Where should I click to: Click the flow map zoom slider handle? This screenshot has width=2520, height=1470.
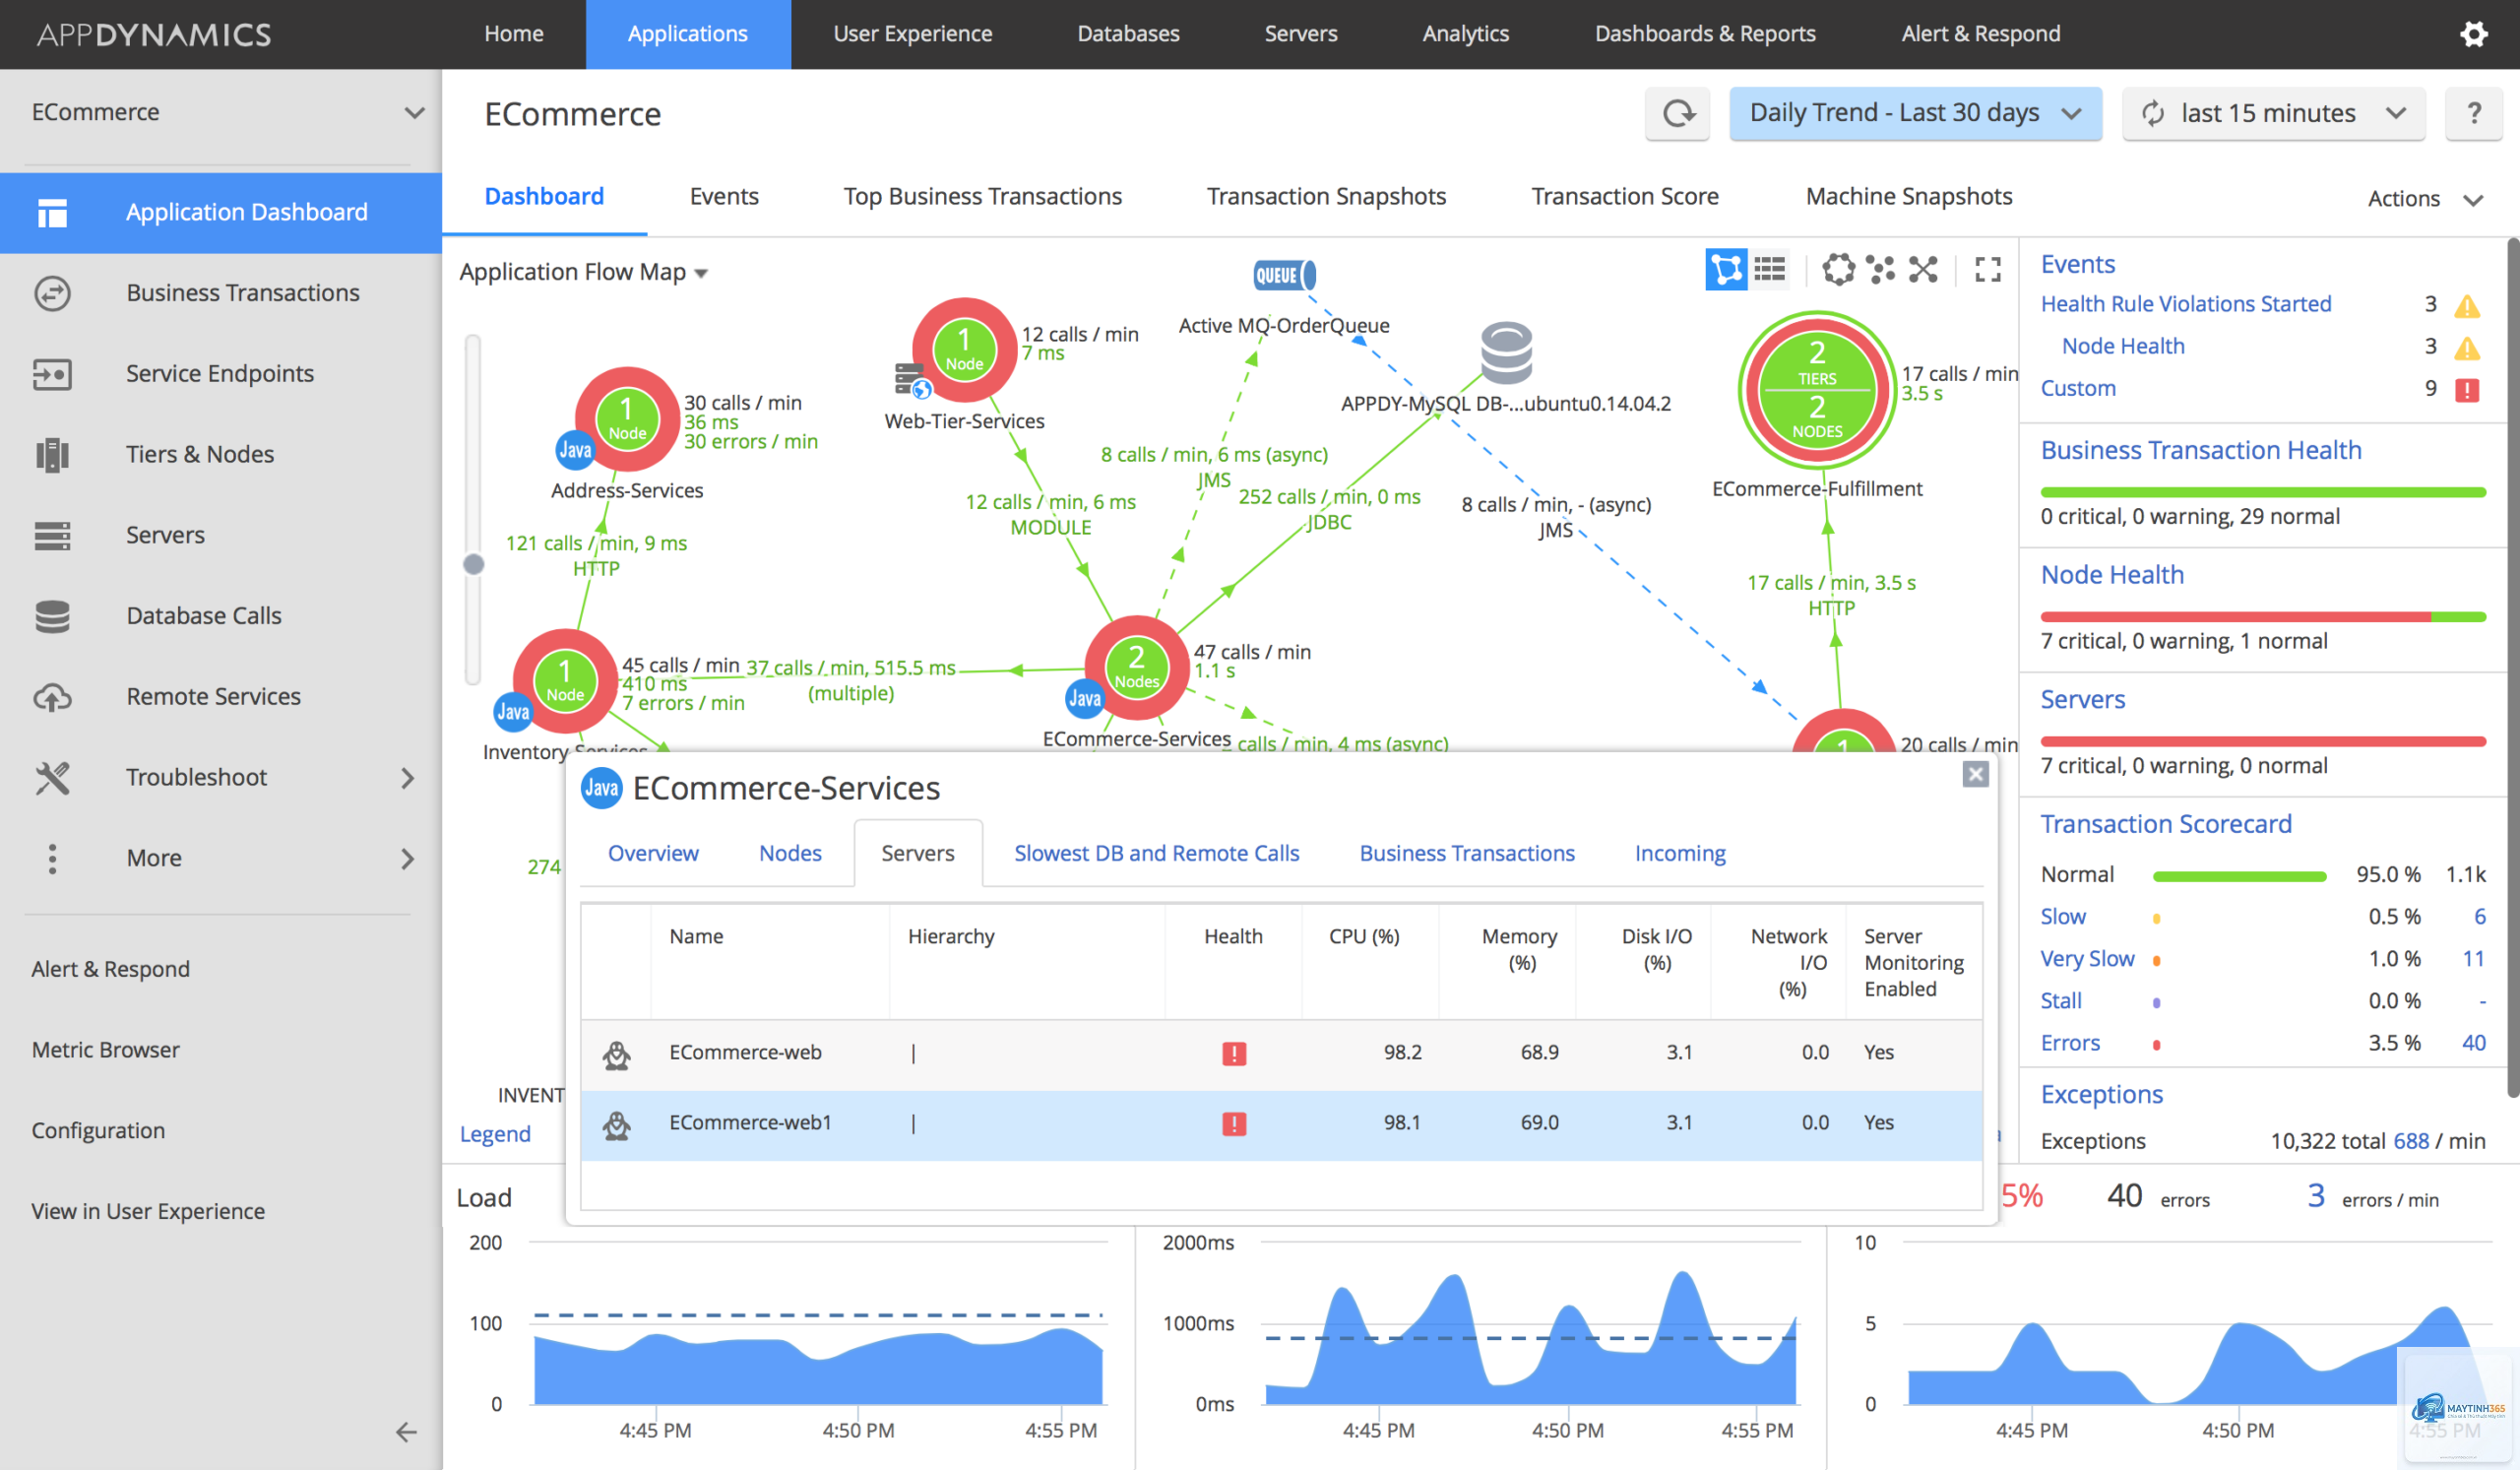coord(474,565)
